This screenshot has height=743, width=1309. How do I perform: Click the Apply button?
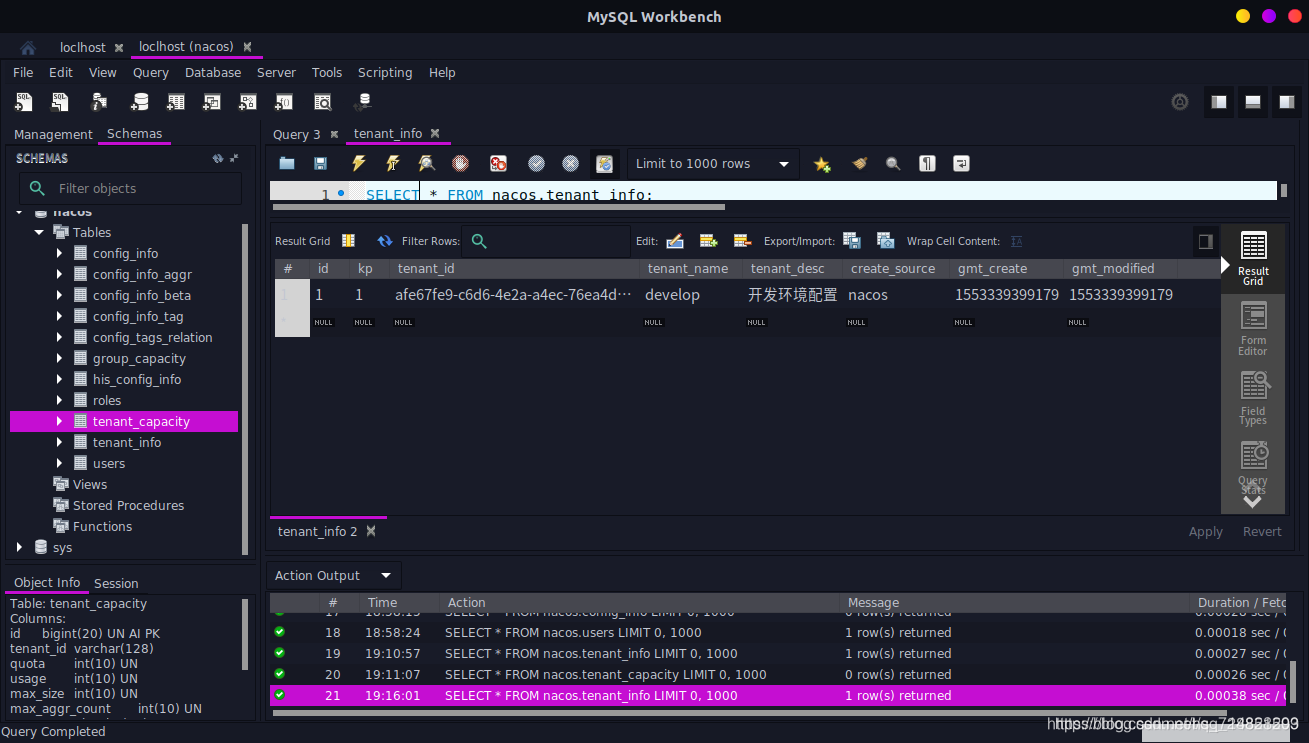(x=1205, y=531)
